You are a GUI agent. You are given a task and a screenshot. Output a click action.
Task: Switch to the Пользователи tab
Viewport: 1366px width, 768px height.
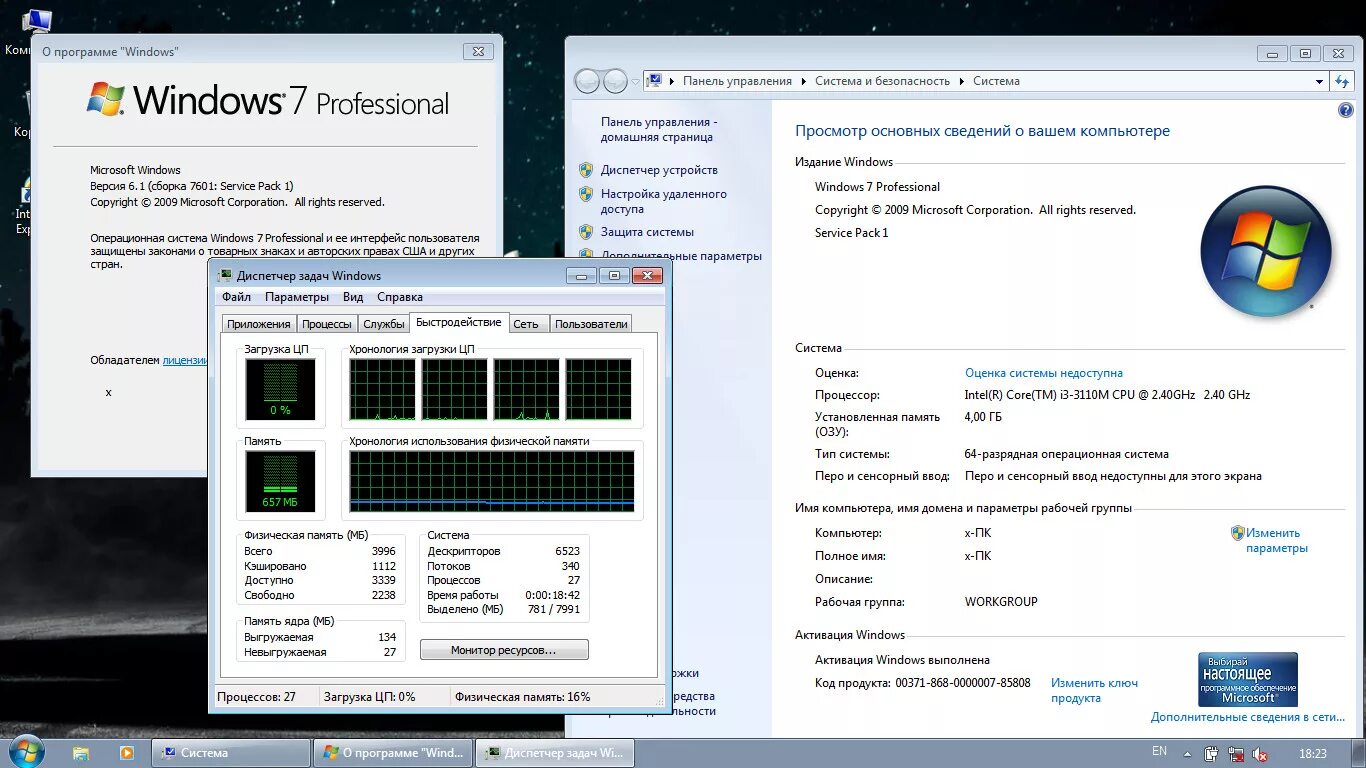point(591,324)
